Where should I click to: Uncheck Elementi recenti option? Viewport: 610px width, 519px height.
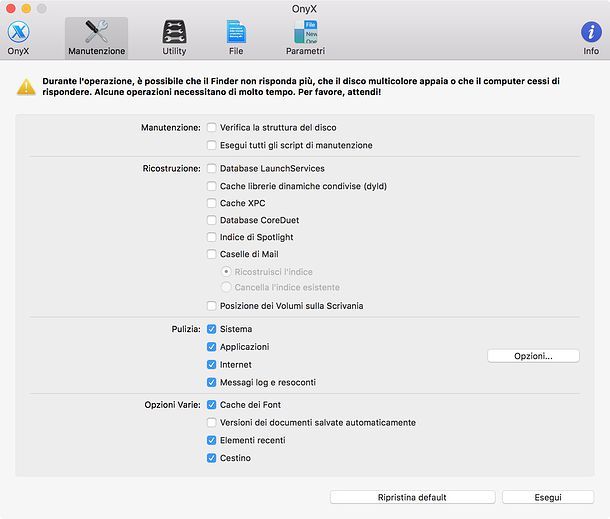212,440
